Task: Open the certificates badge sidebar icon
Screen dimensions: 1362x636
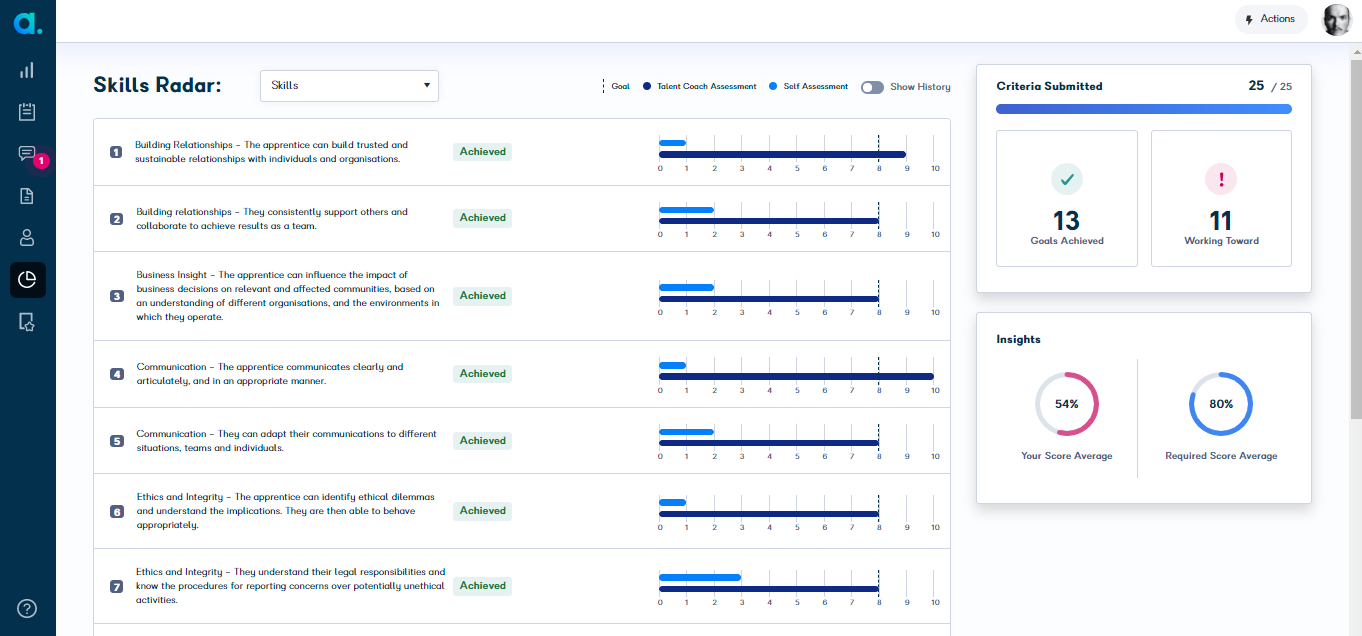Action: pos(26,322)
